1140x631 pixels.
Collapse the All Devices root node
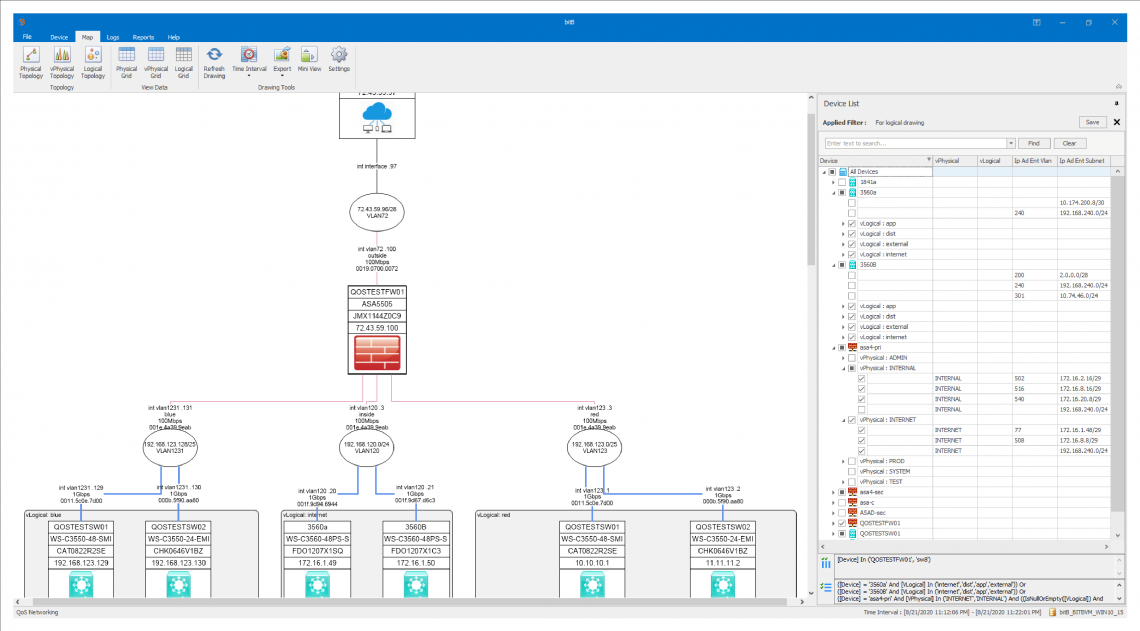click(x=824, y=172)
